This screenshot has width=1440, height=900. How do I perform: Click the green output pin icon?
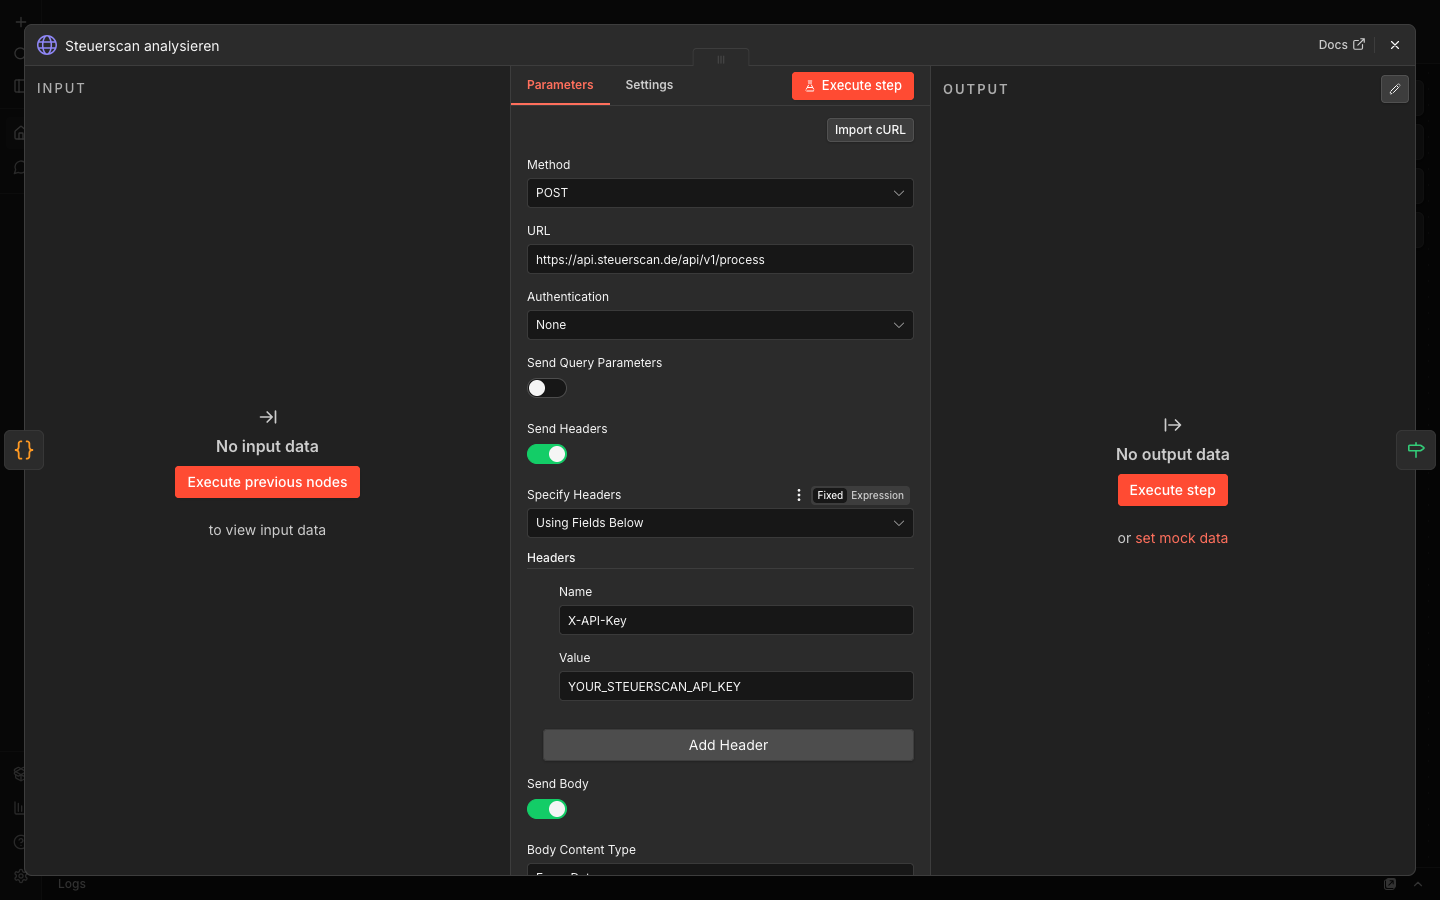(x=1415, y=450)
